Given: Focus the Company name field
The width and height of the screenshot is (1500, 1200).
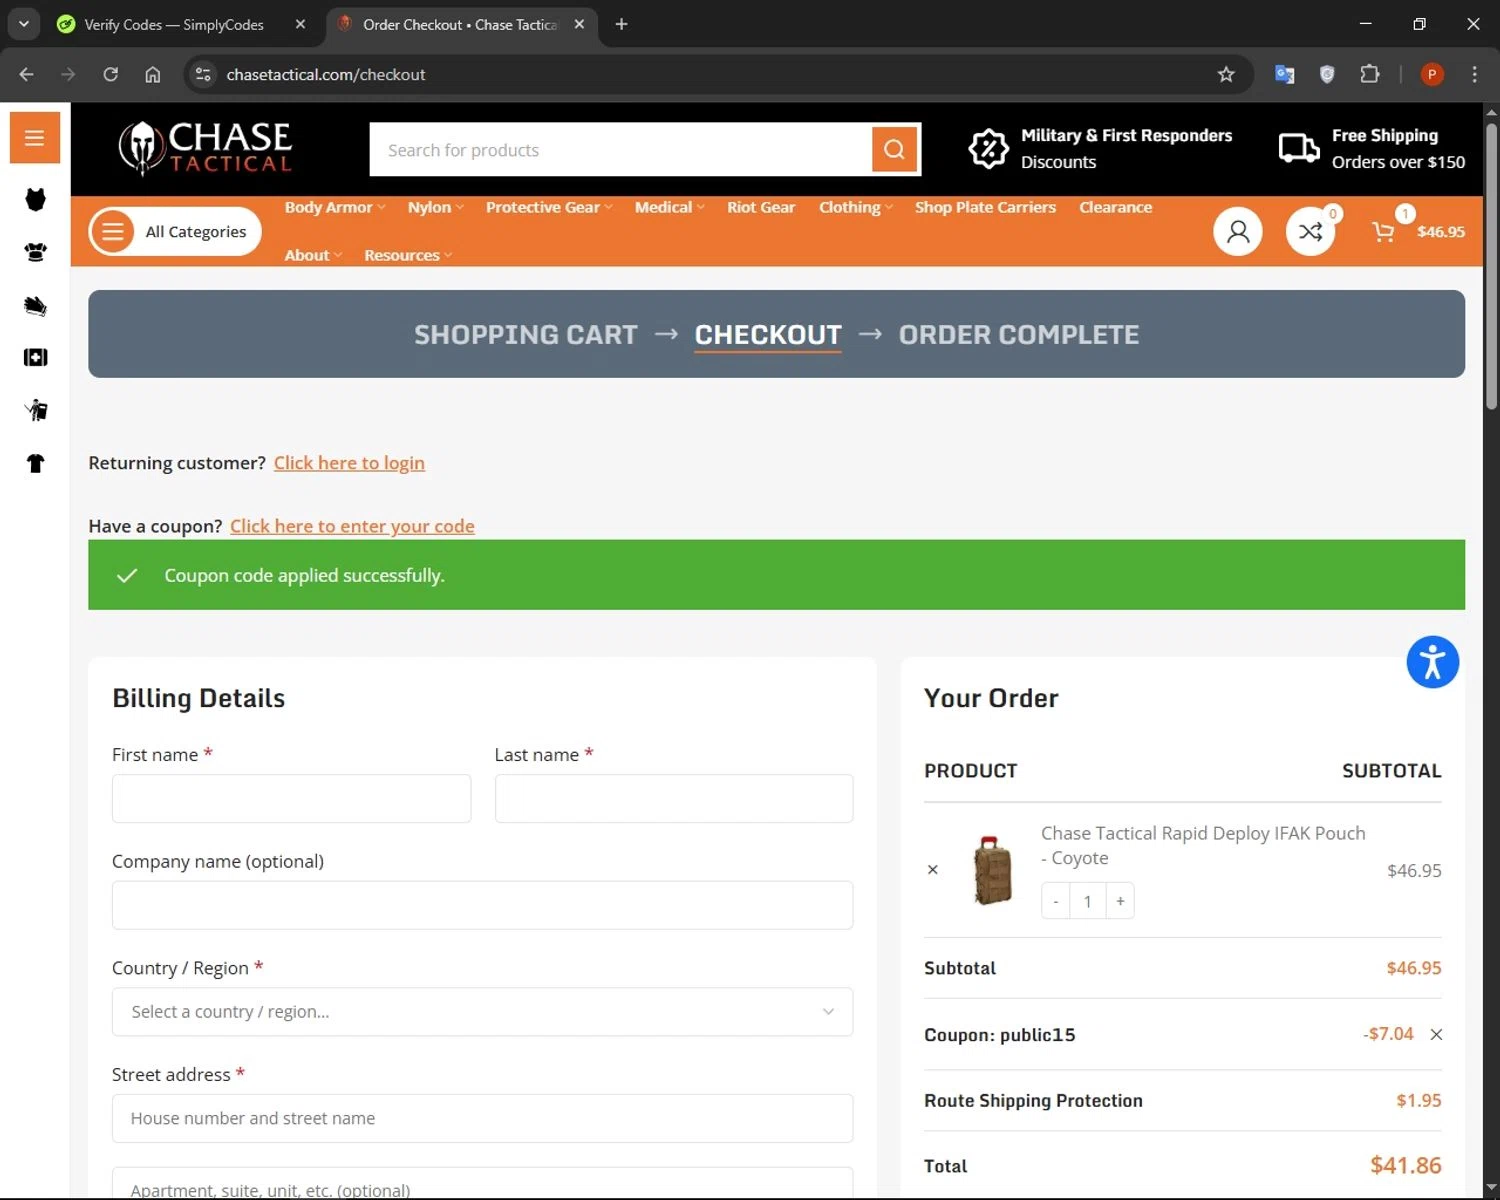Looking at the screenshot, I should click(x=482, y=905).
